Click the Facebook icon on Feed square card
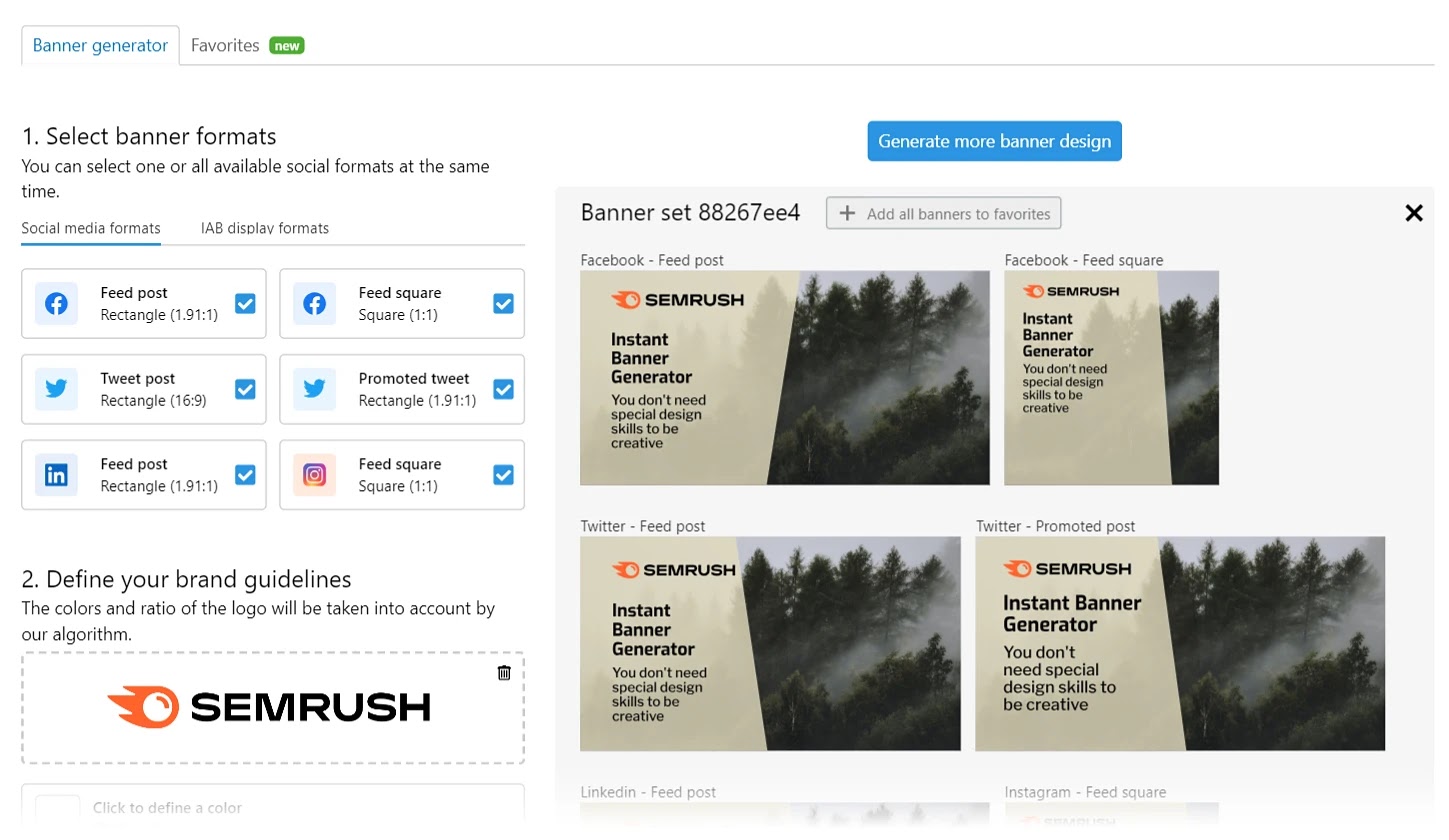 click(x=314, y=303)
